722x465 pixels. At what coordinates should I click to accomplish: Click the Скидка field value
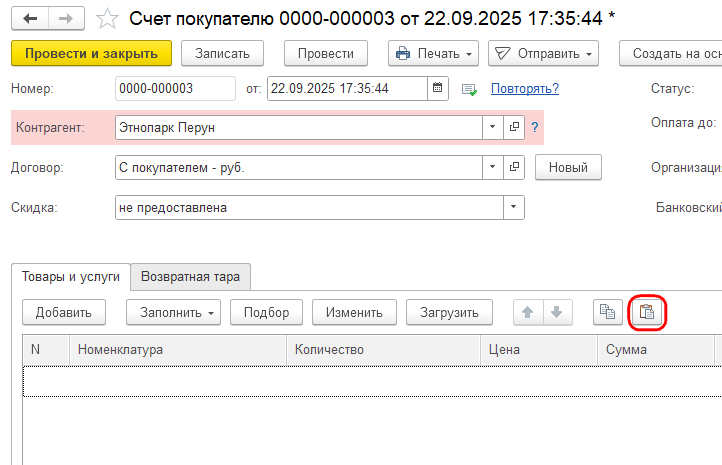(309, 207)
